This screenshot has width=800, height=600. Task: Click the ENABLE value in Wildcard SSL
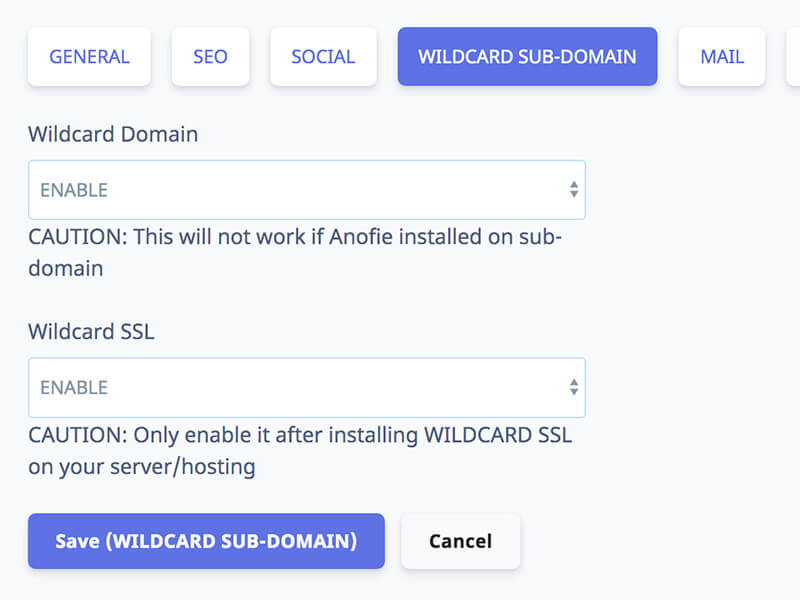point(74,388)
